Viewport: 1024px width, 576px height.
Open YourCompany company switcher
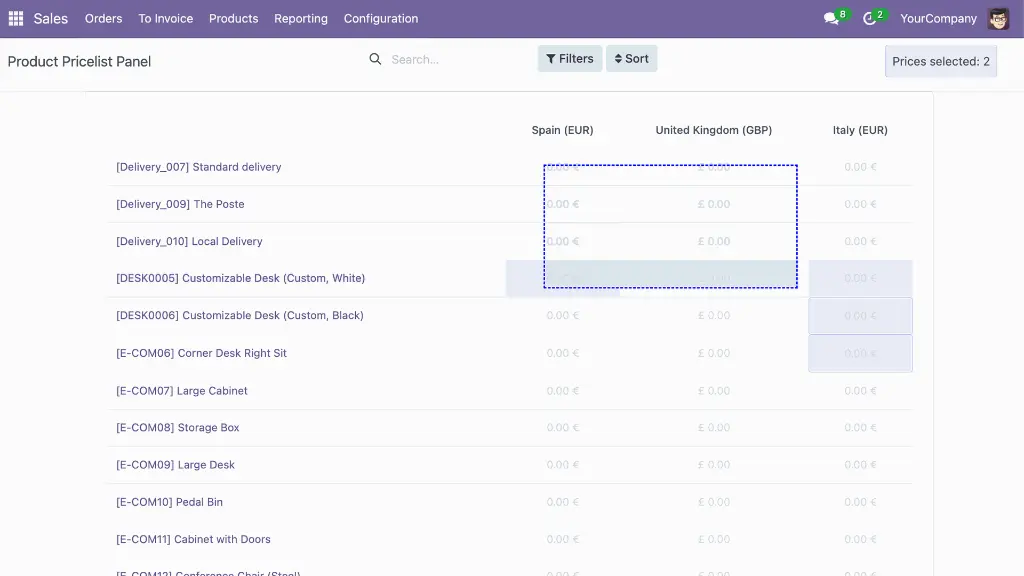tap(938, 19)
